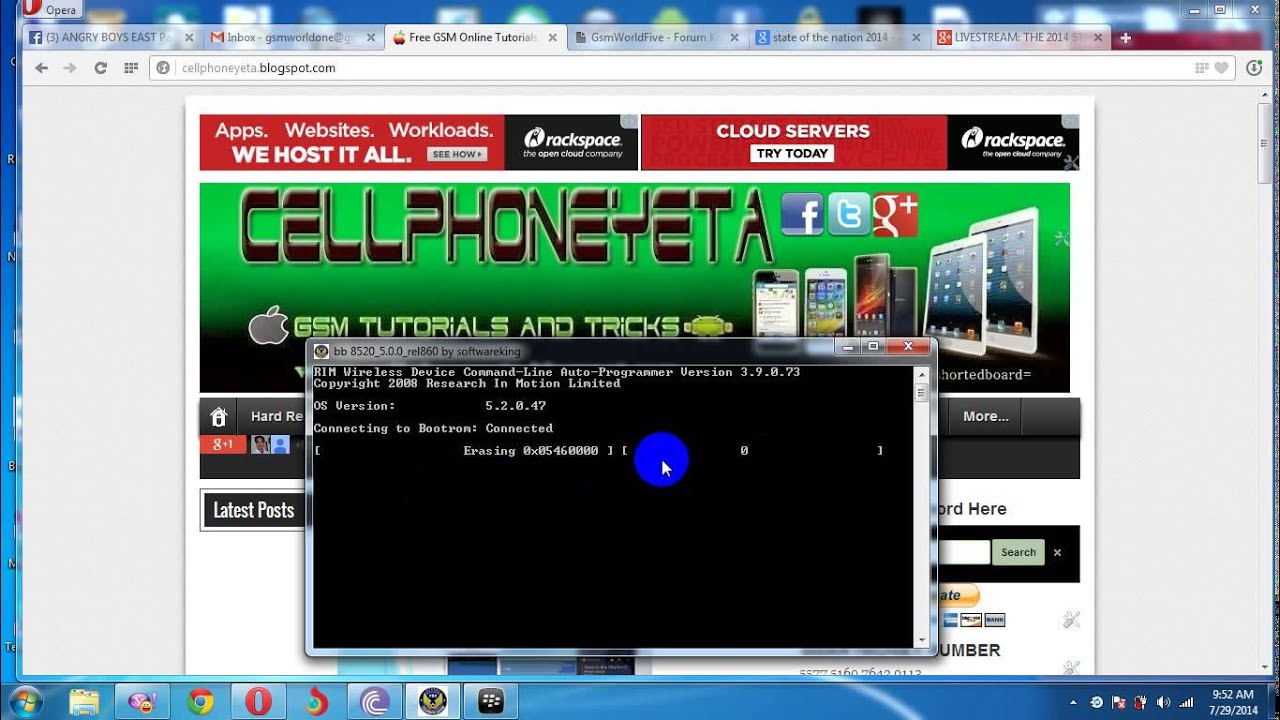
Task: Close the Gmail Inbox tab
Action: tap(371, 38)
